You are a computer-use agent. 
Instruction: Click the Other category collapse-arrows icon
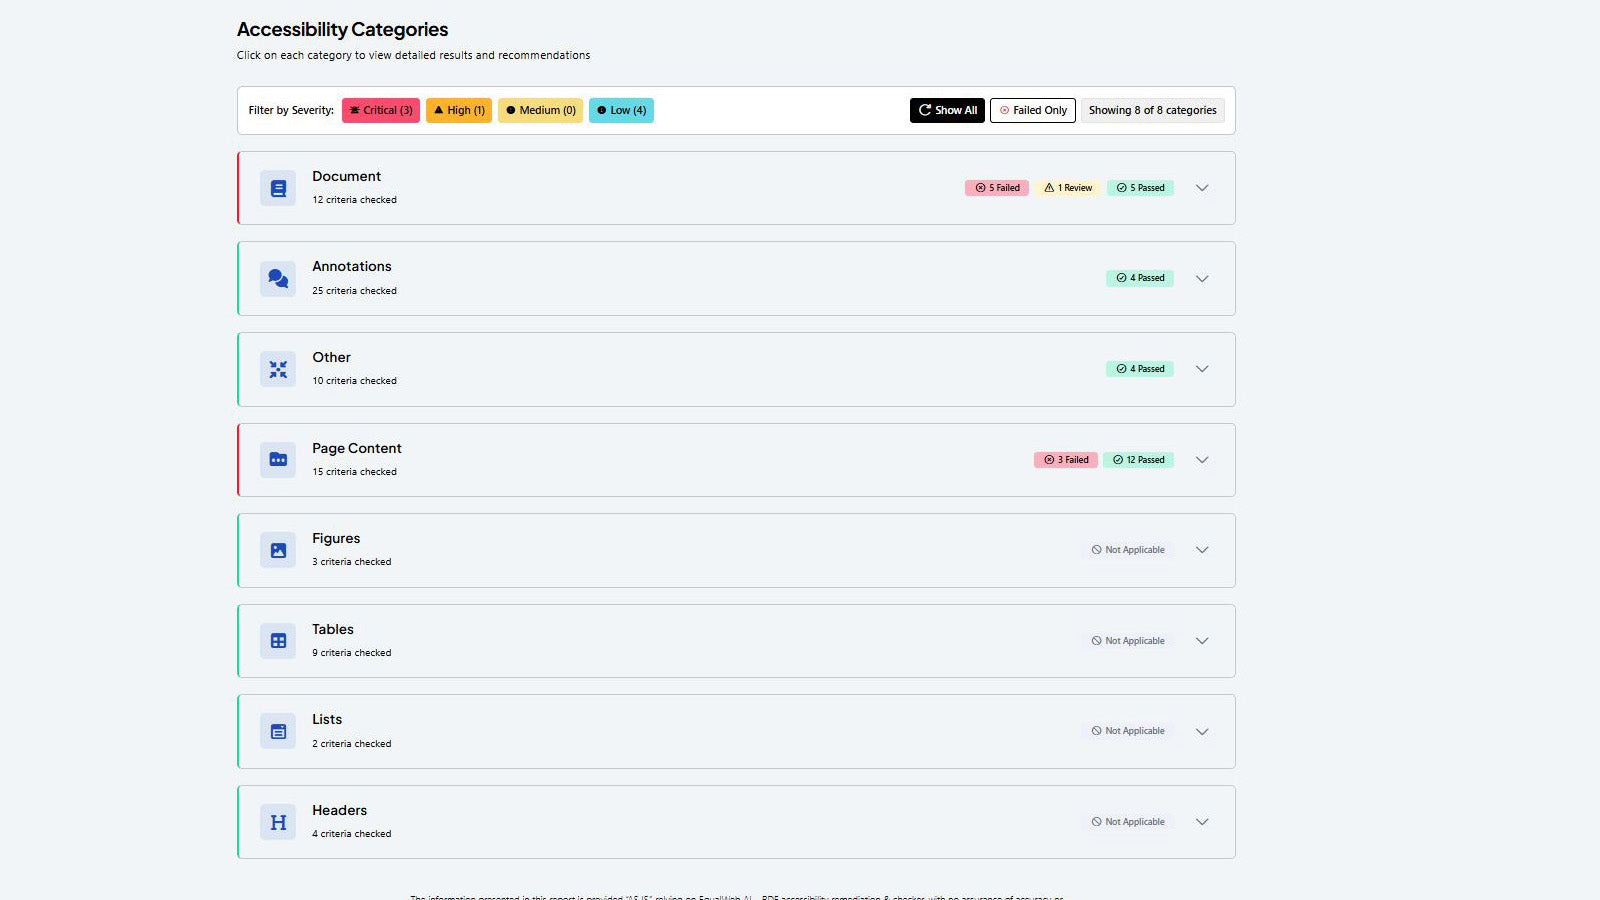(278, 370)
